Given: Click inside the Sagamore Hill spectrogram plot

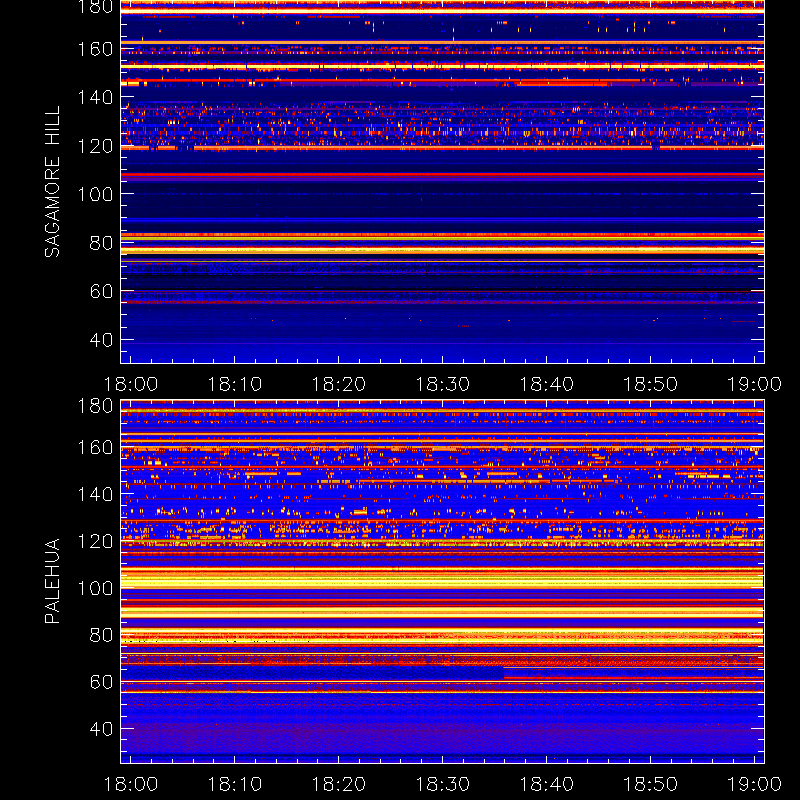Looking at the screenshot, I should 442,182.
